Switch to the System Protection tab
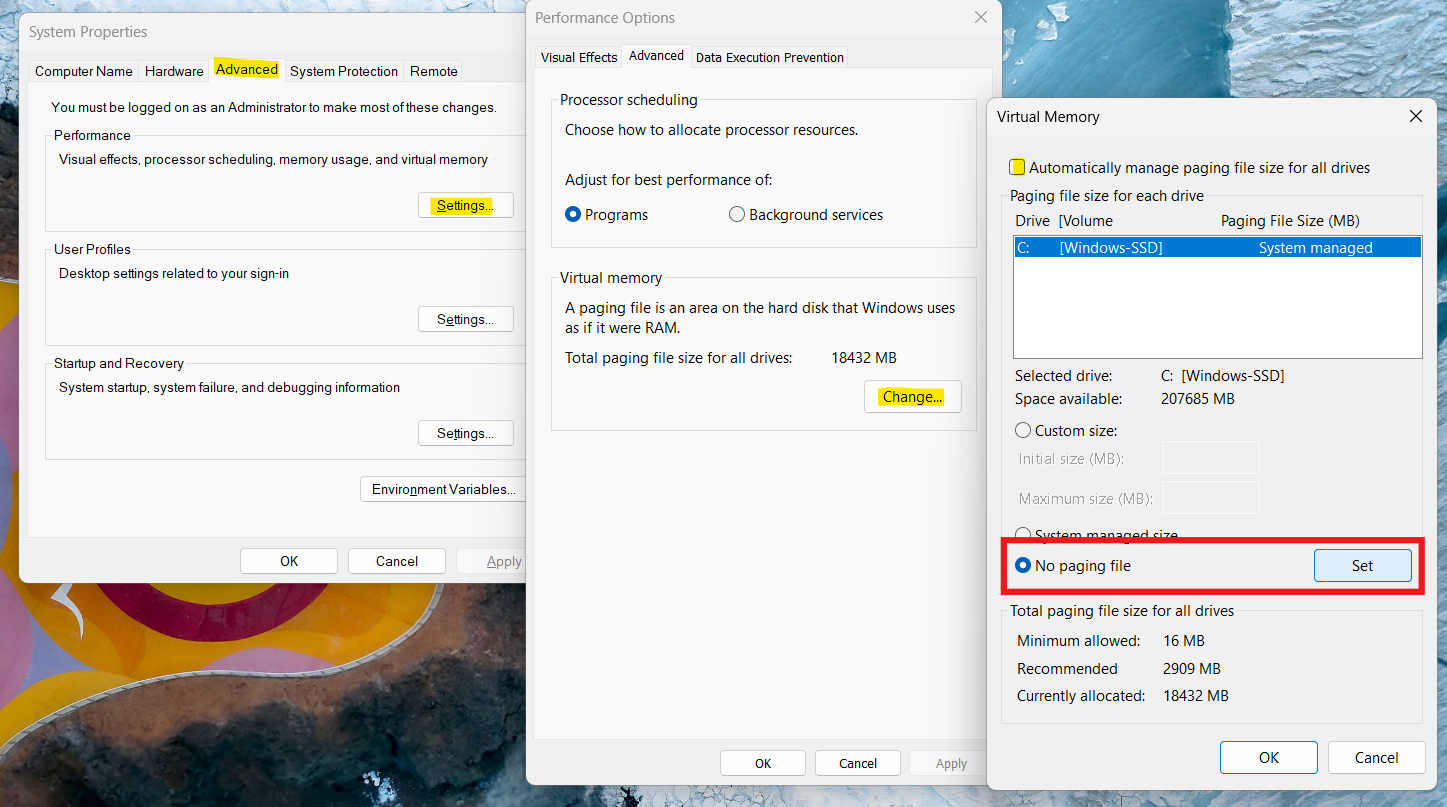Image resolution: width=1447 pixels, height=807 pixels. point(343,71)
